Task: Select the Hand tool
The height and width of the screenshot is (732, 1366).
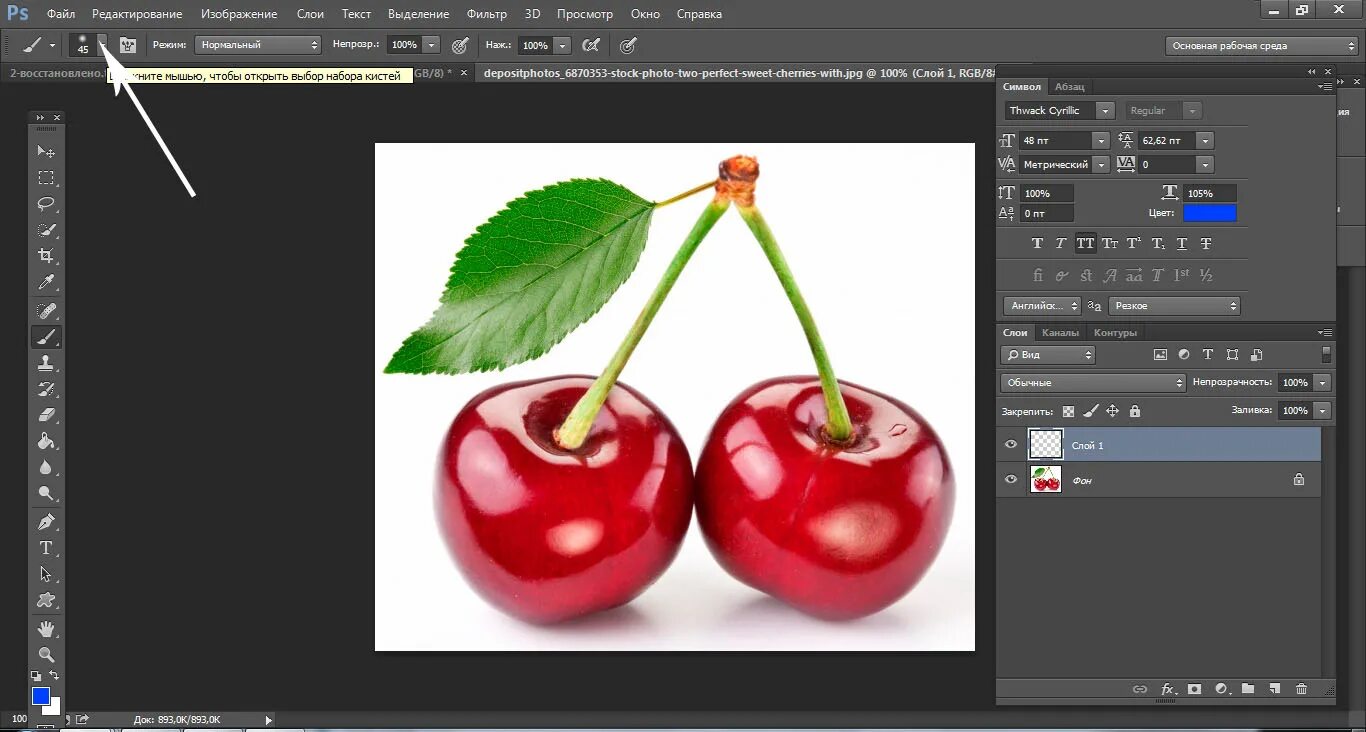Action: (46, 628)
